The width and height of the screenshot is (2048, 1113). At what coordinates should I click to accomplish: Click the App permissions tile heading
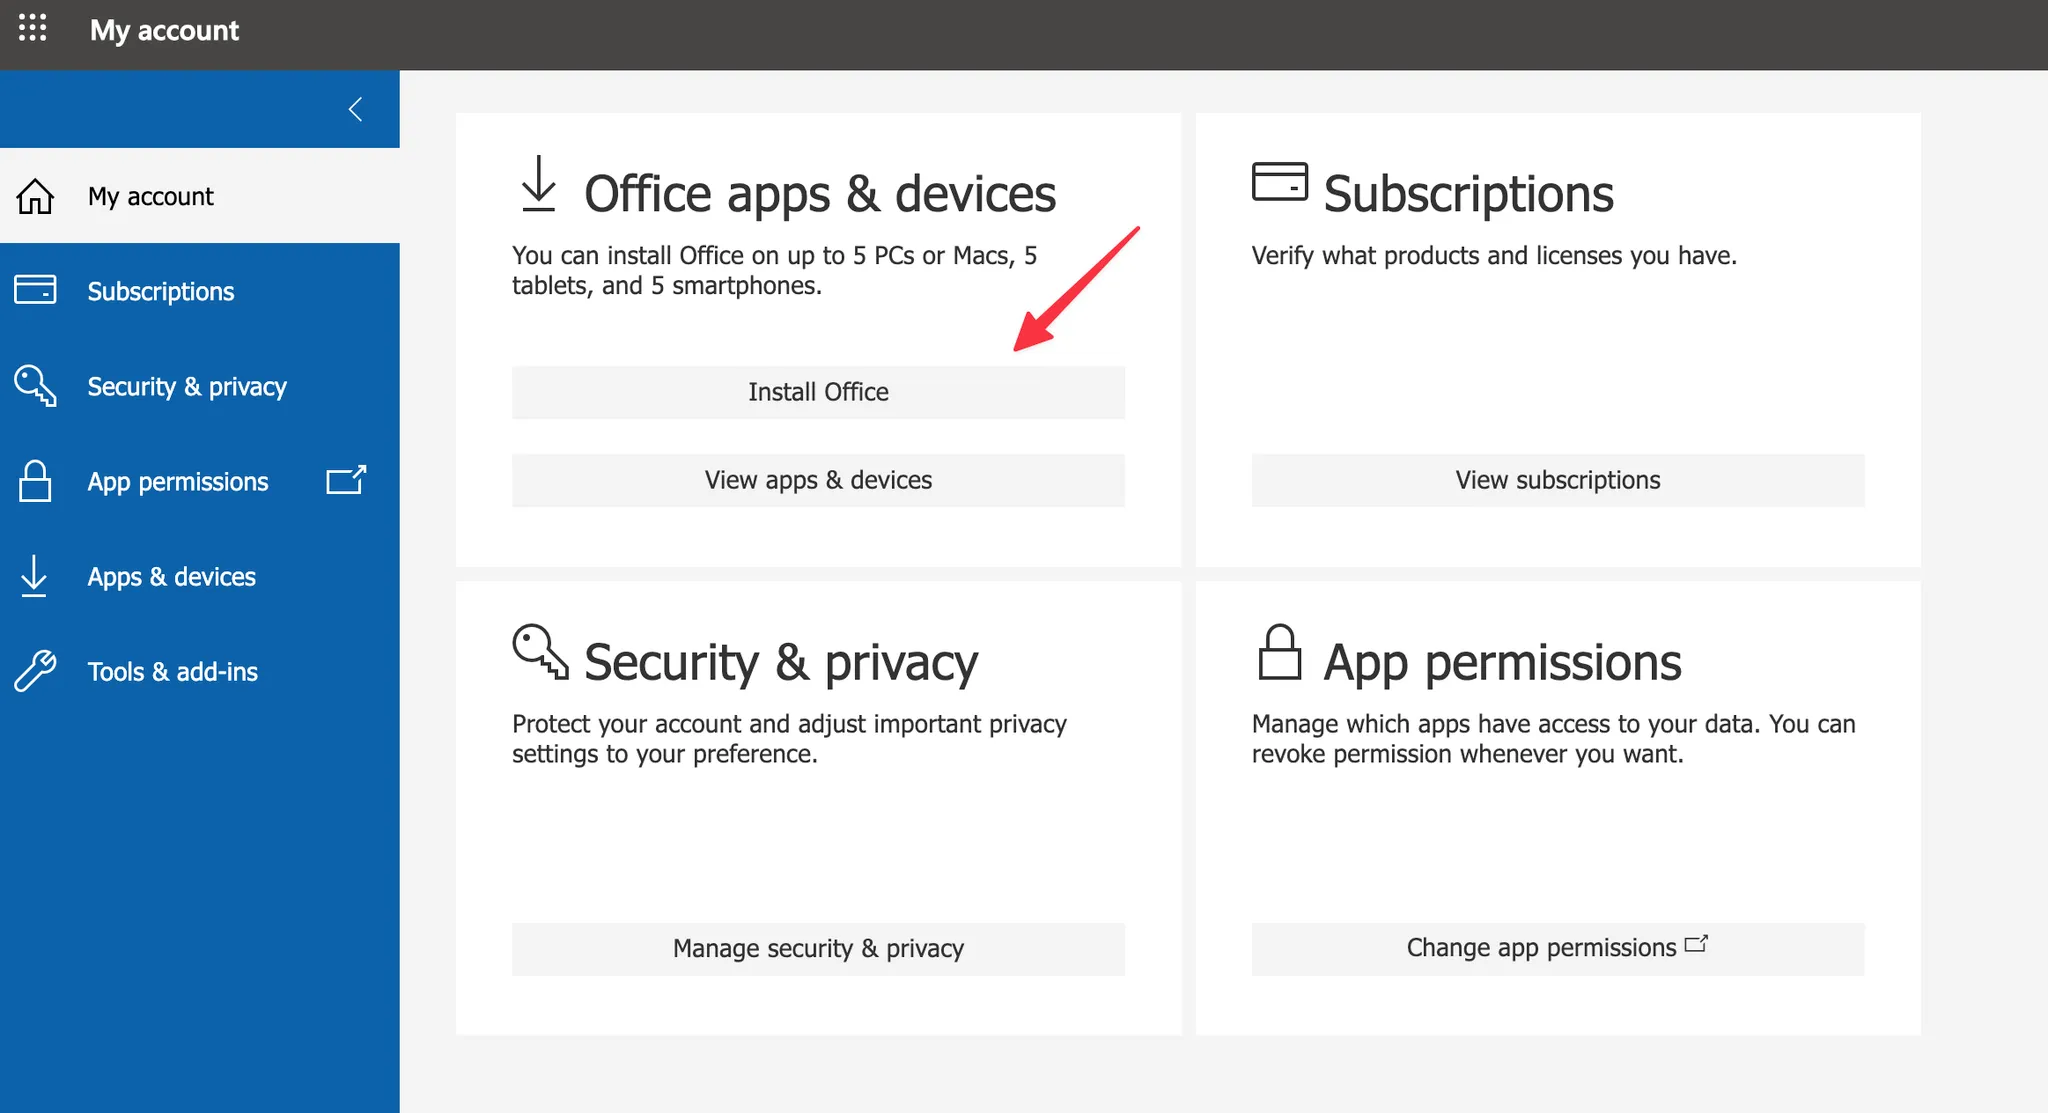coord(1502,662)
